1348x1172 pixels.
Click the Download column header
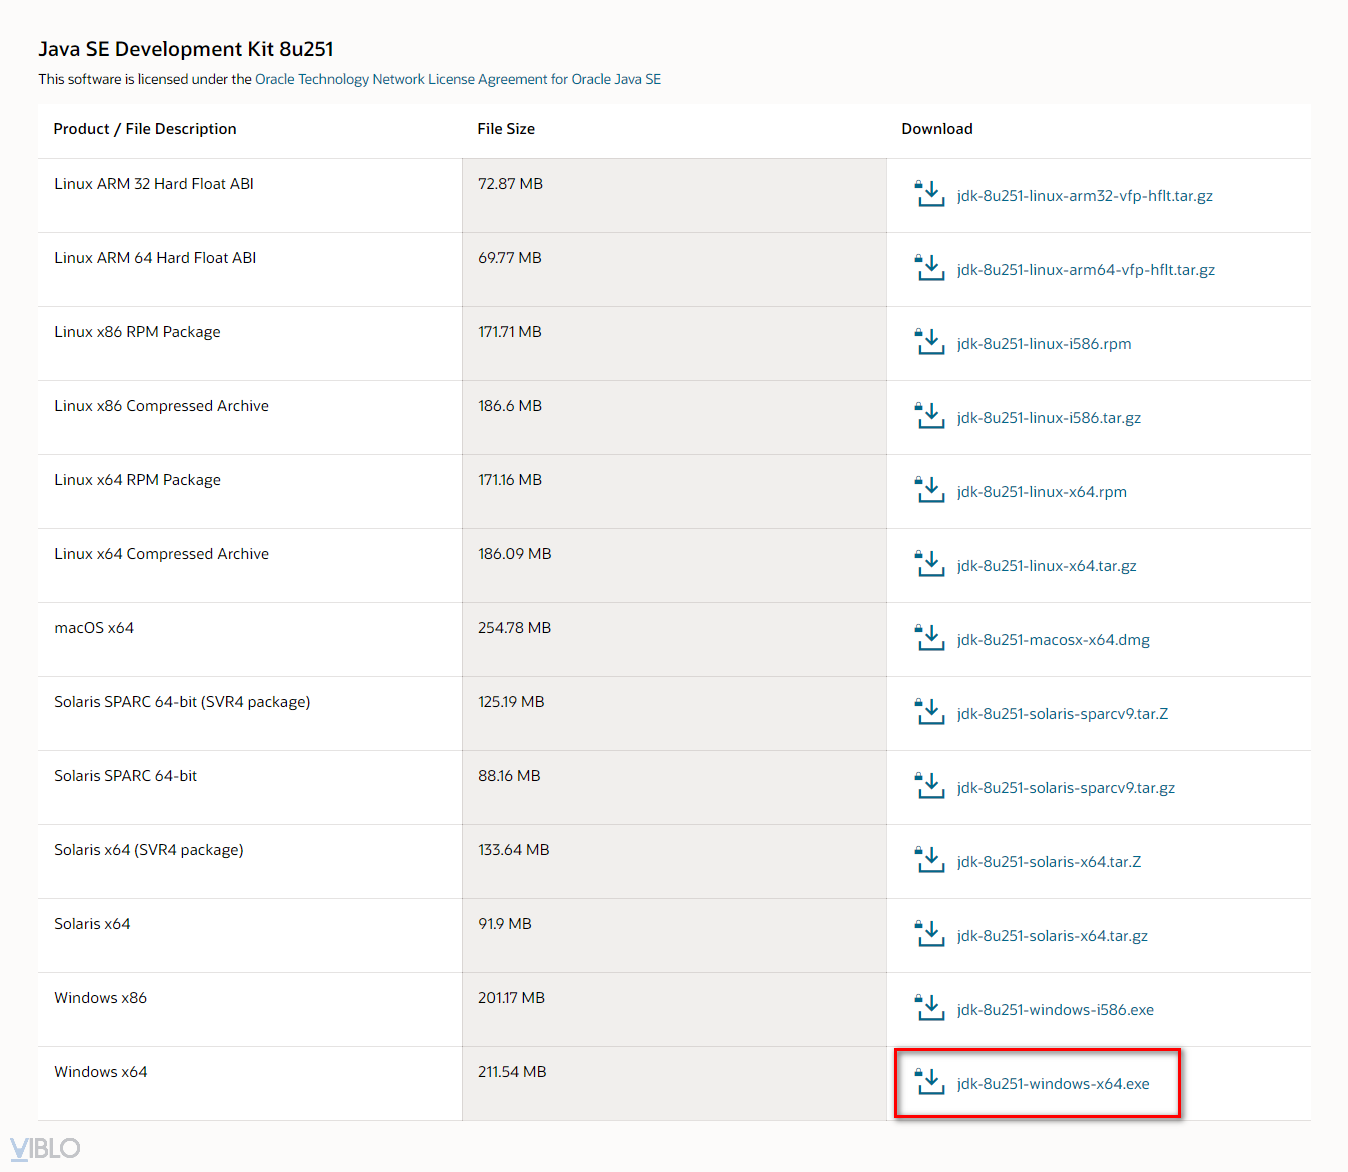coord(936,129)
